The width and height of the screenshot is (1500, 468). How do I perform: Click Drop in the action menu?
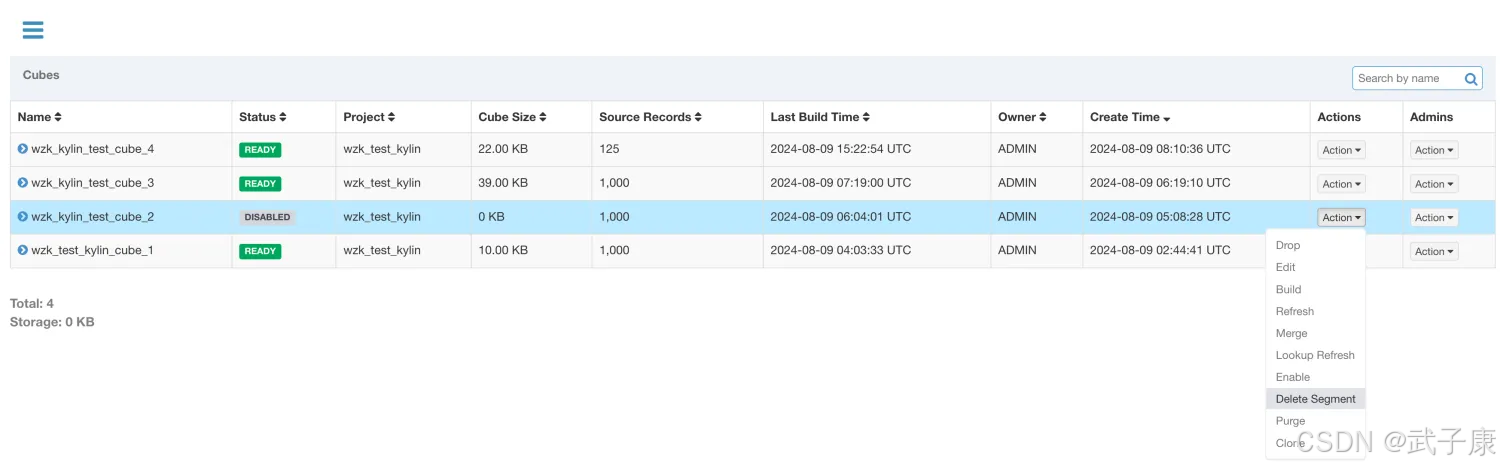click(x=1288, y=245)
